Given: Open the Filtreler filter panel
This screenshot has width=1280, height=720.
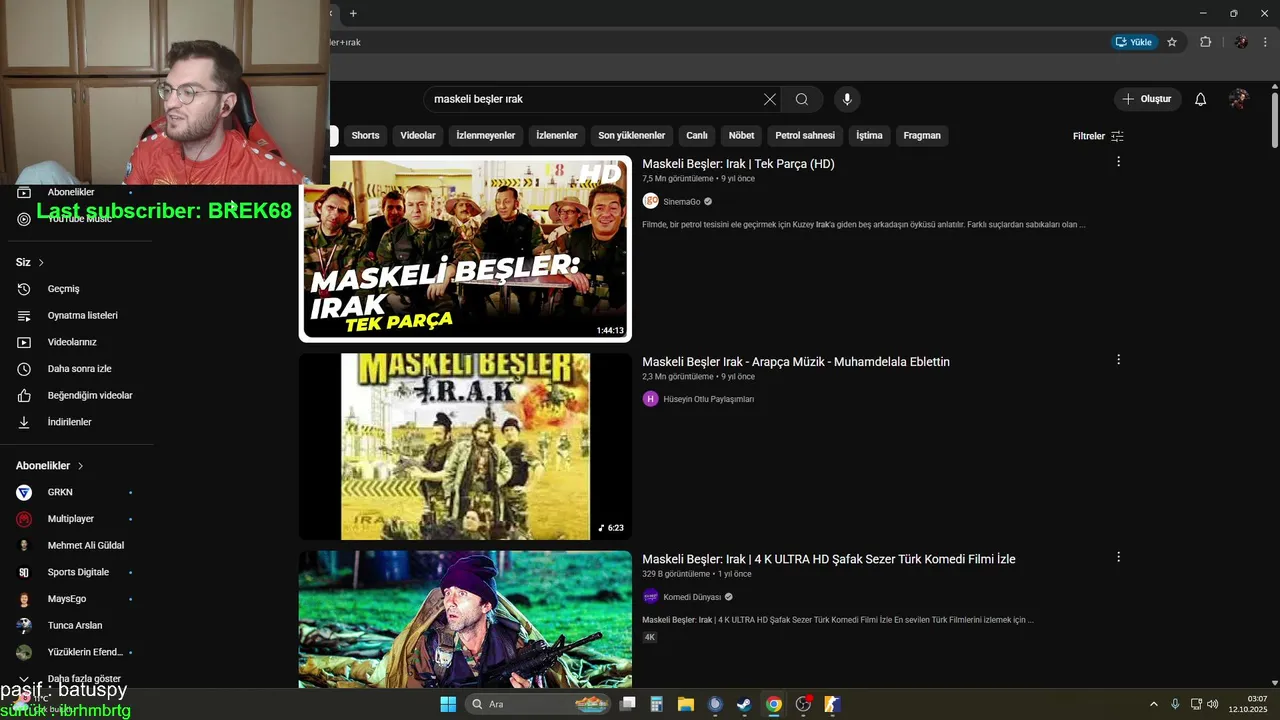Looking at the screenshot, I should pos(1098,136).
